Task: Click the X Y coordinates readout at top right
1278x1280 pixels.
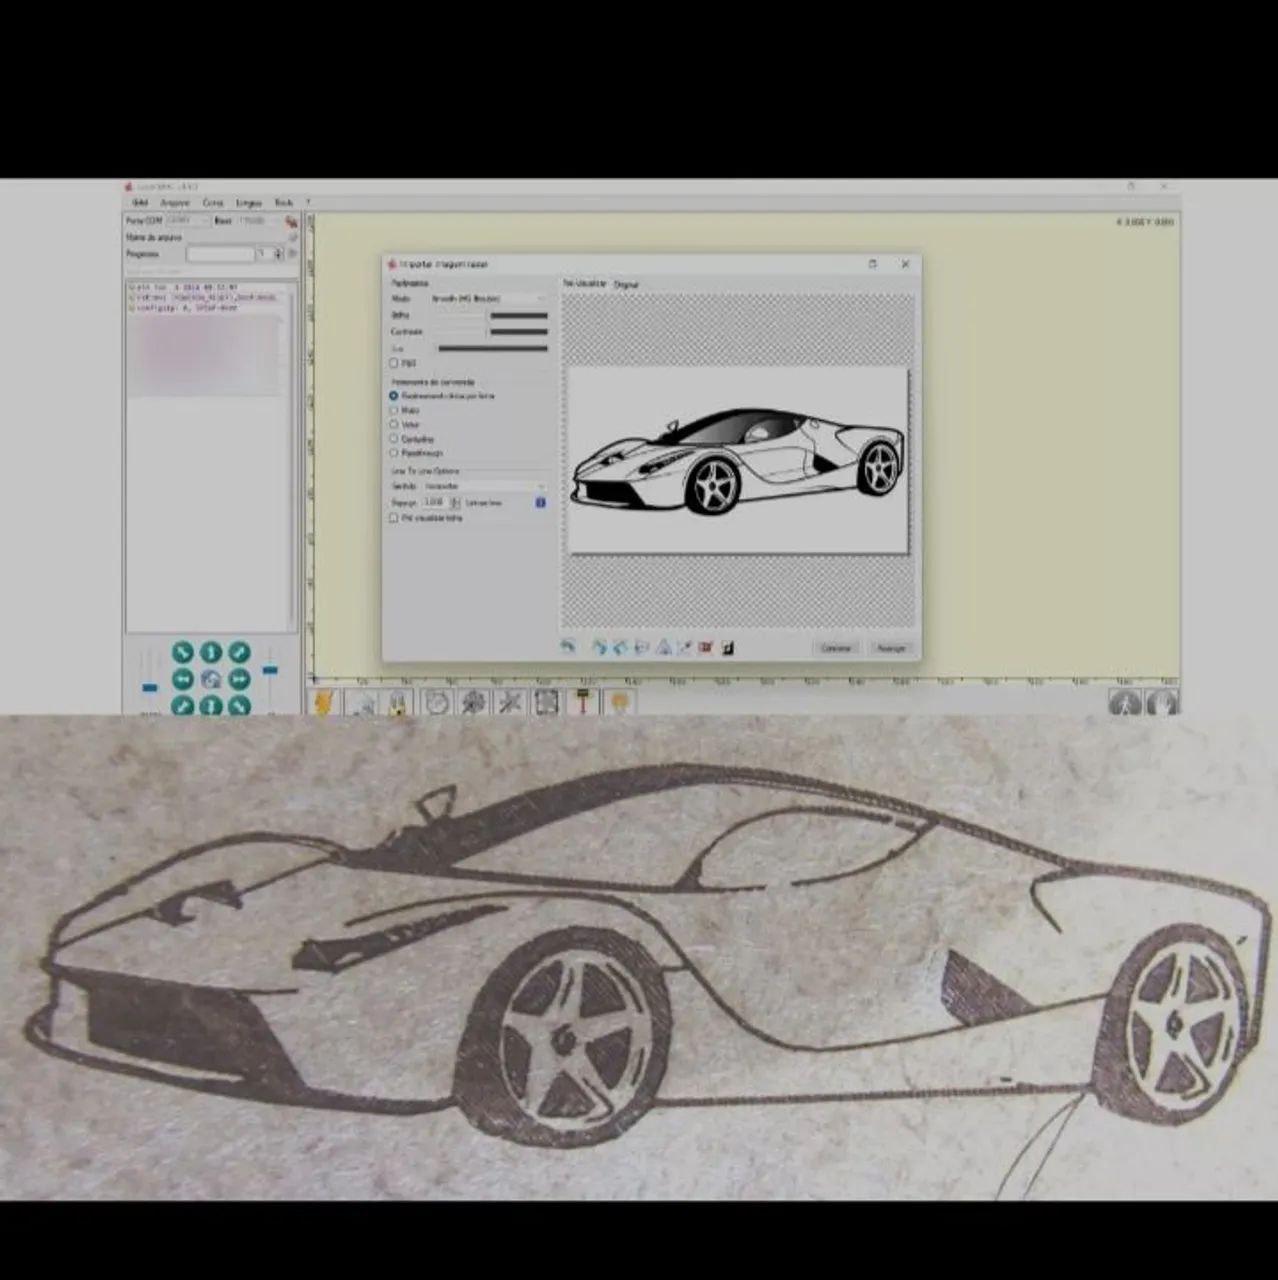Action: (x=1145, y=222)
